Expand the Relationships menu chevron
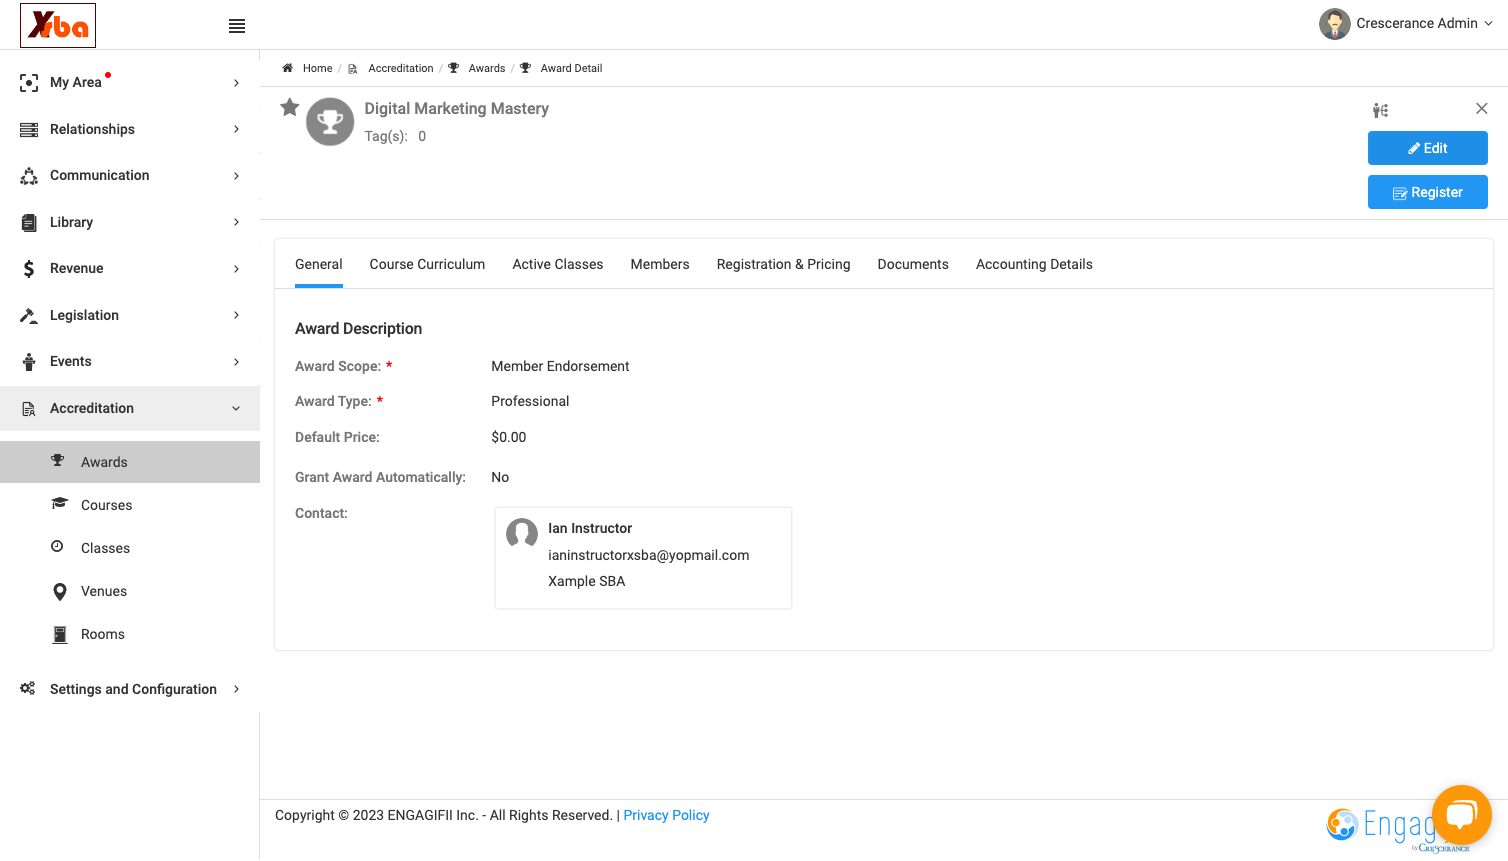Image resolution: width=1508 pixels, height=861 pixels. 236,129
